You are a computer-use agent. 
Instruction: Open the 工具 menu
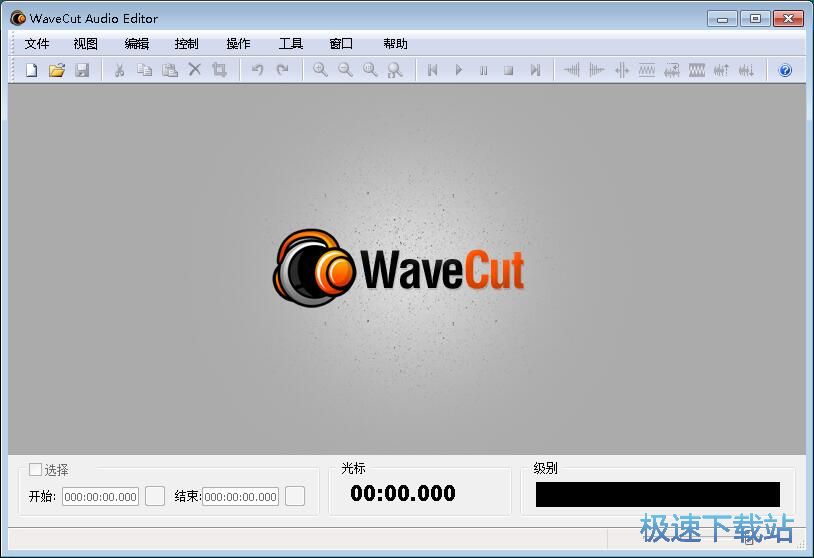(x=291, y=44)
